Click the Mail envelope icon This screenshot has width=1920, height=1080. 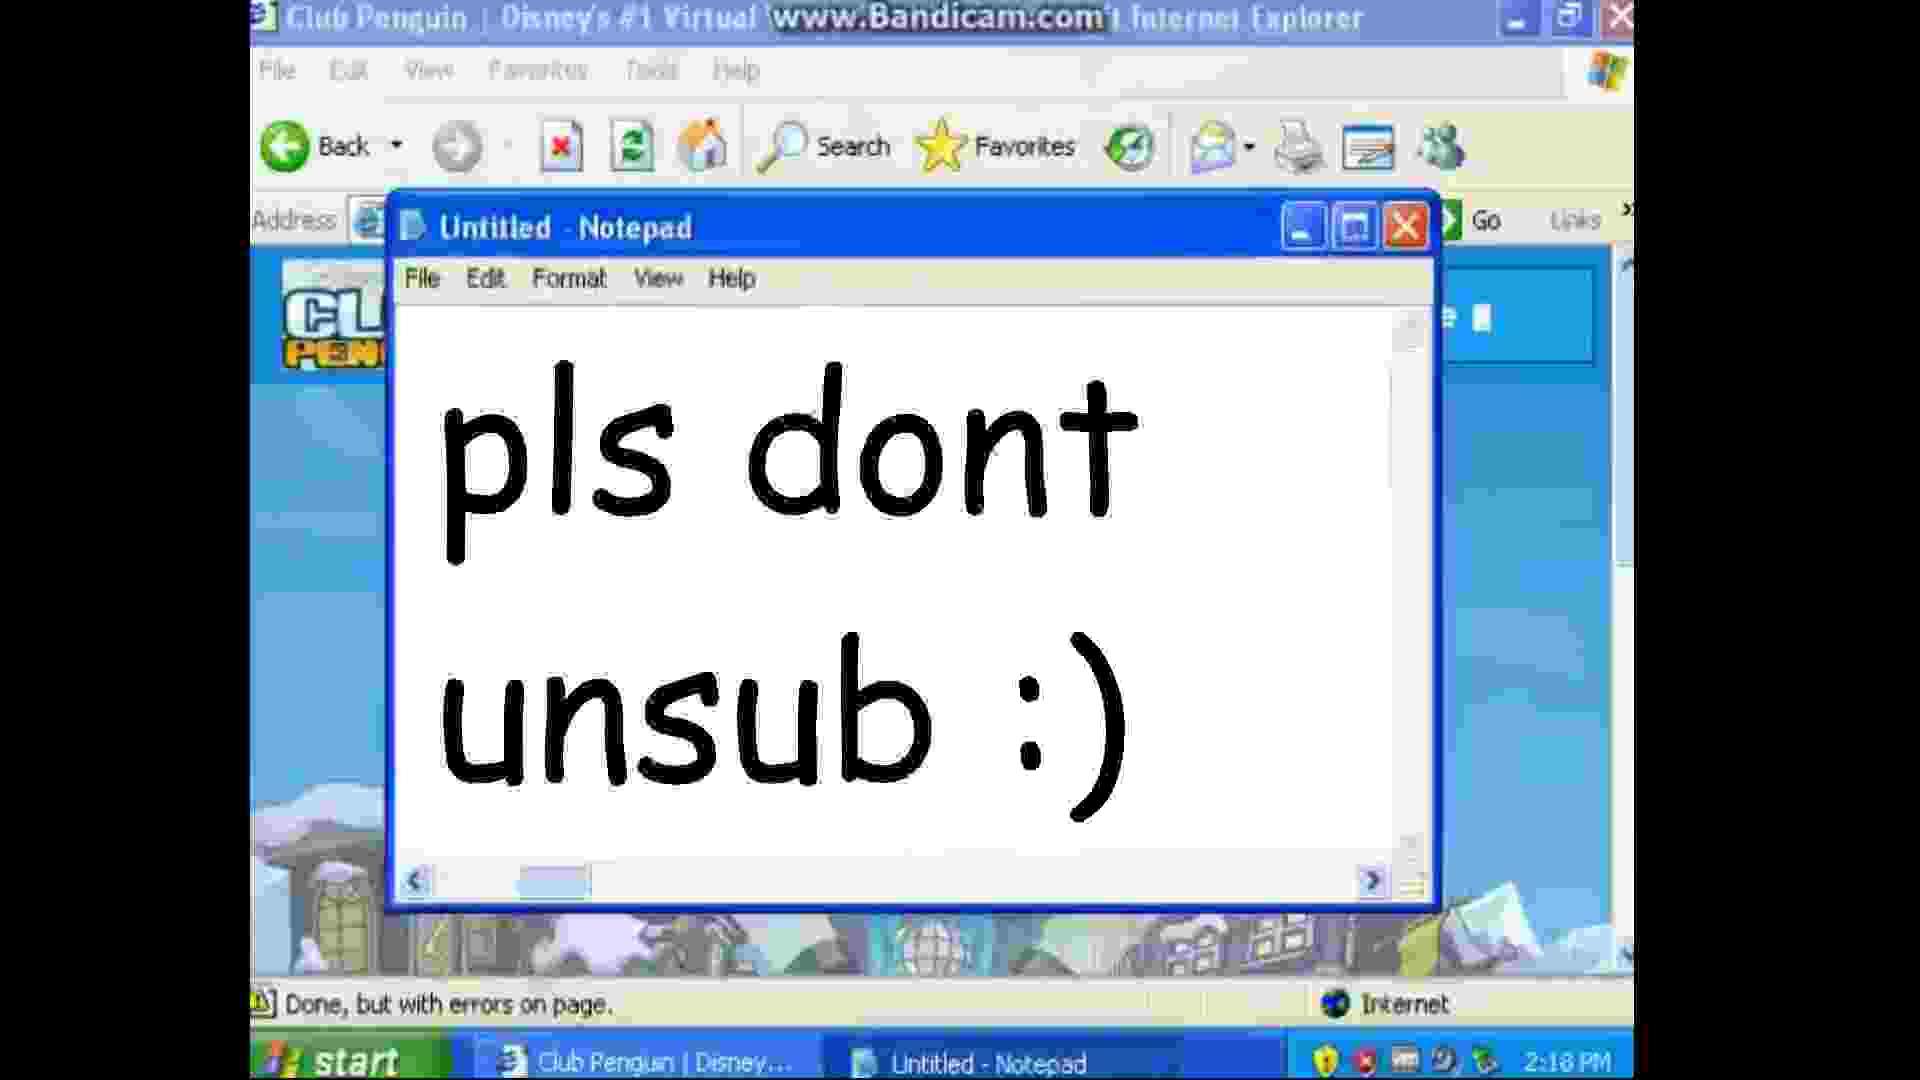coord(1211,148)
